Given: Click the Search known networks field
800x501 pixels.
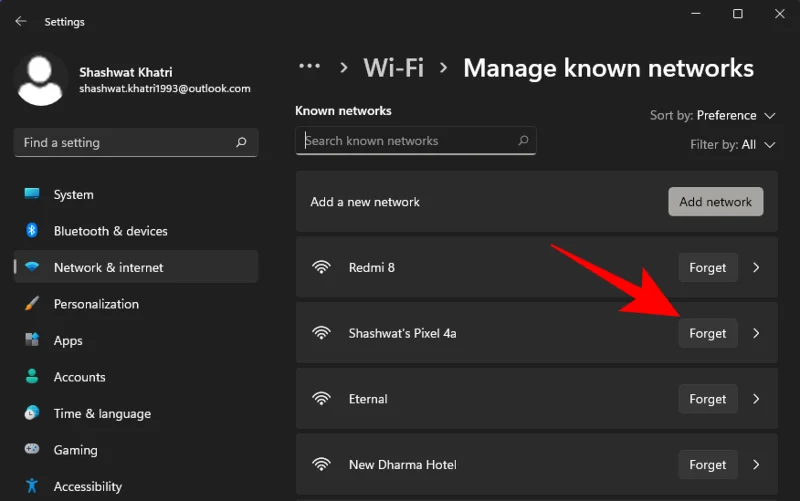Looking at the screenshot, I should tap(415, 140).
